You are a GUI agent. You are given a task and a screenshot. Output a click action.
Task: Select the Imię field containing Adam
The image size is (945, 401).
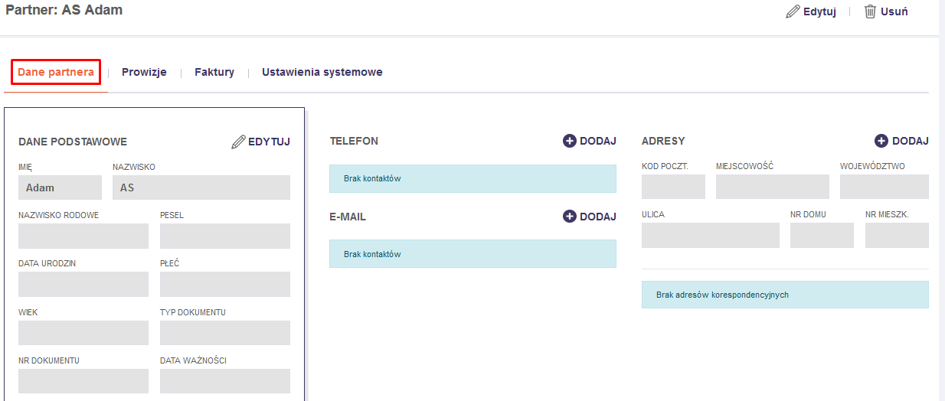[60, 188]
